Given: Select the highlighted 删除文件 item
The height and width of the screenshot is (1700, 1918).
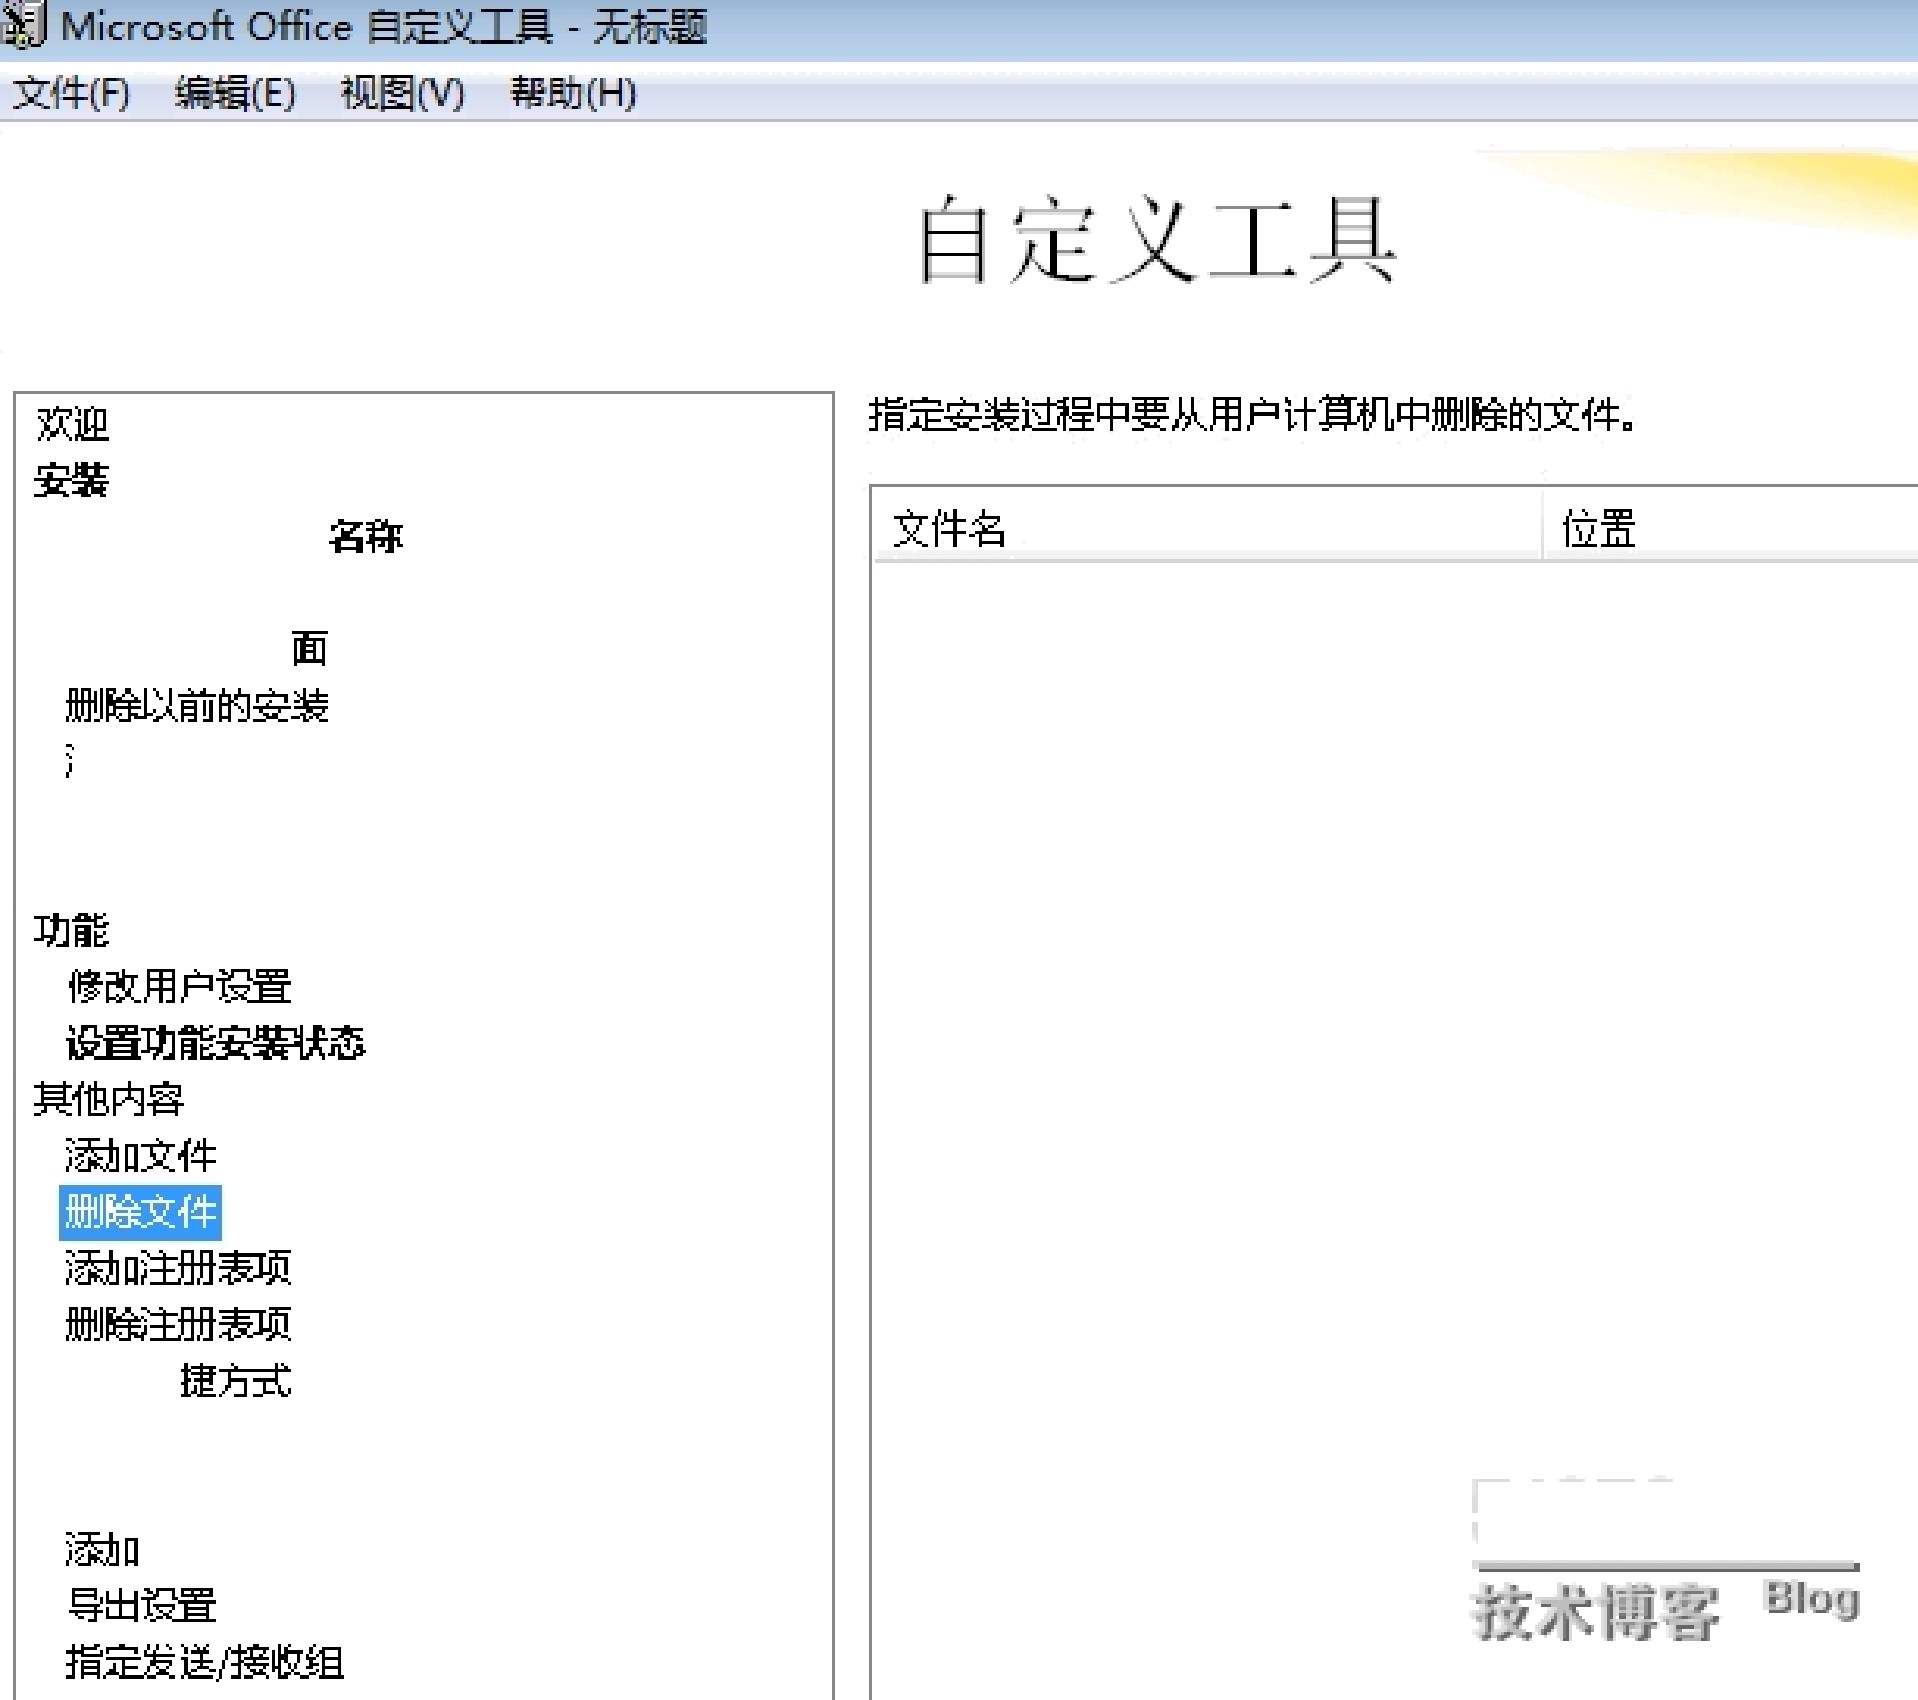Looking at the screenshot, I should pos(141,1212).
